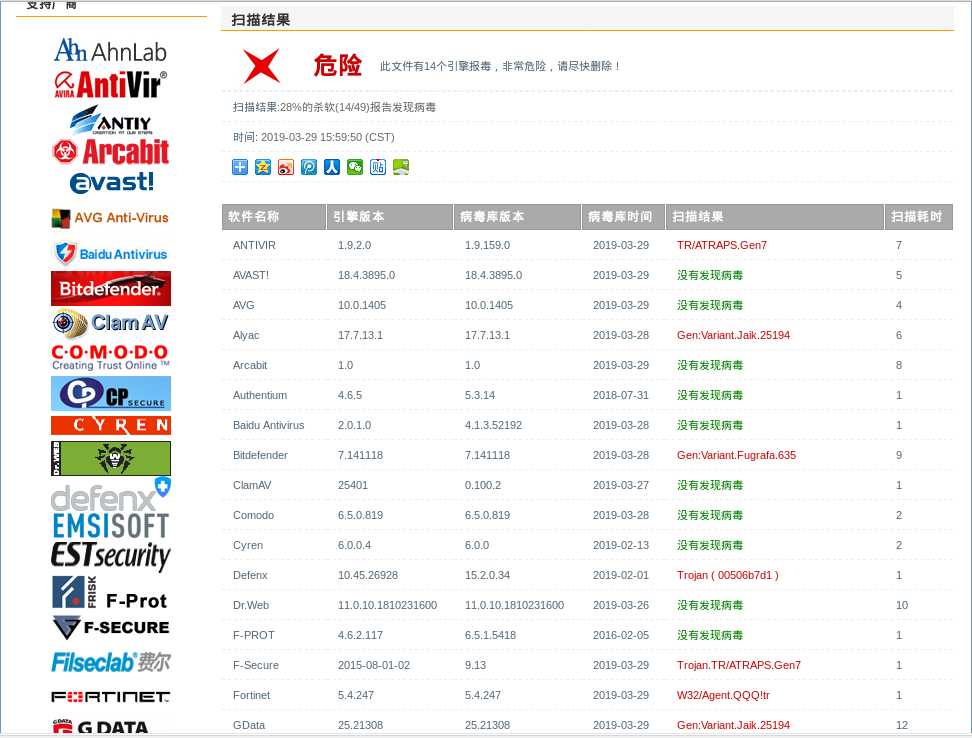Viewport: 972px width, 738px height.
Task: Share to Sina Weibo icon
Action: 286,167
